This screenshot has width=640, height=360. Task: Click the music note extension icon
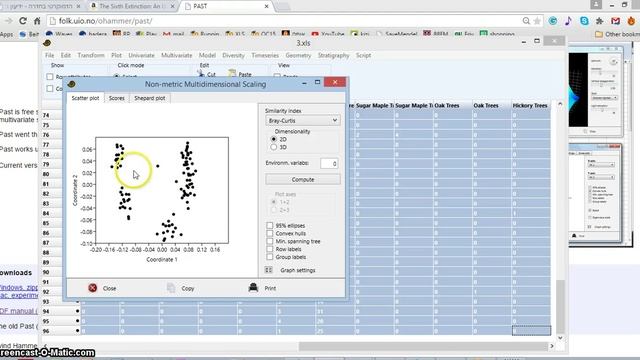(569, 21)
